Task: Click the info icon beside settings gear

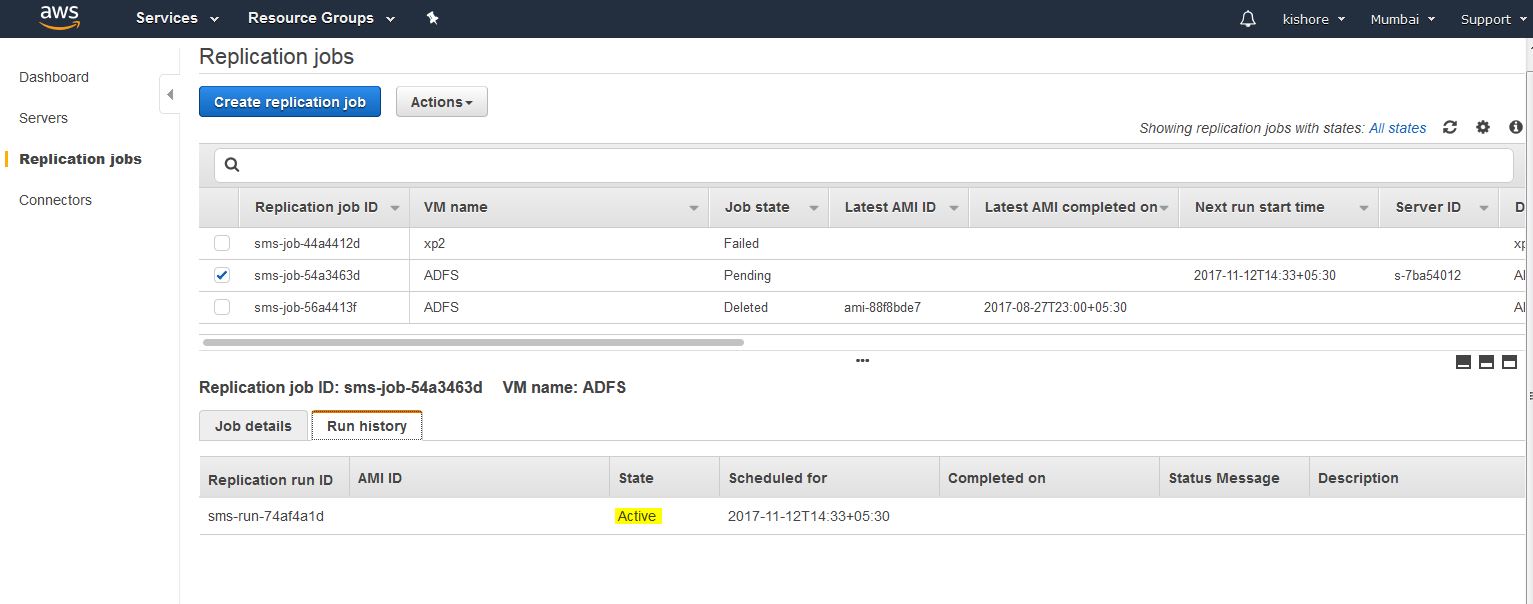Action: (x=1516, y=127)
